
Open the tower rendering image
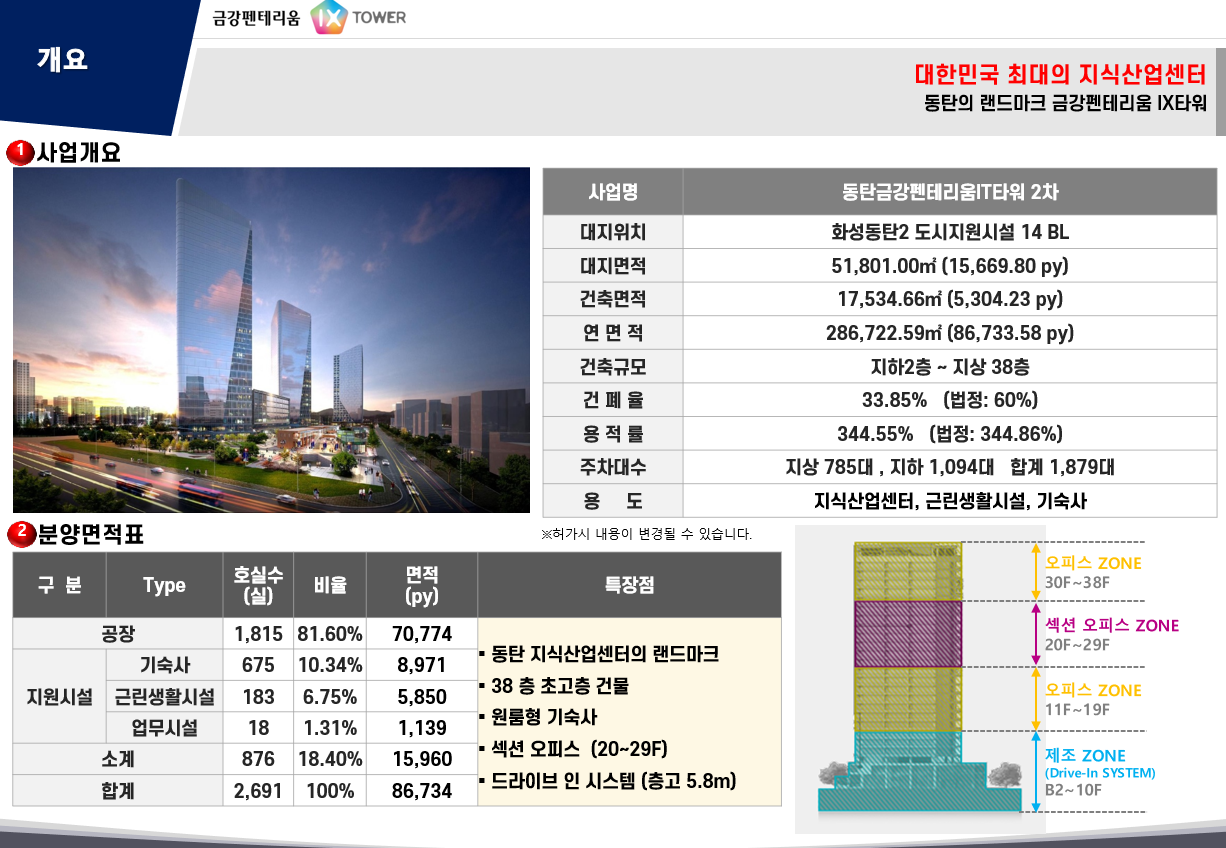click(x=271, y=340)
